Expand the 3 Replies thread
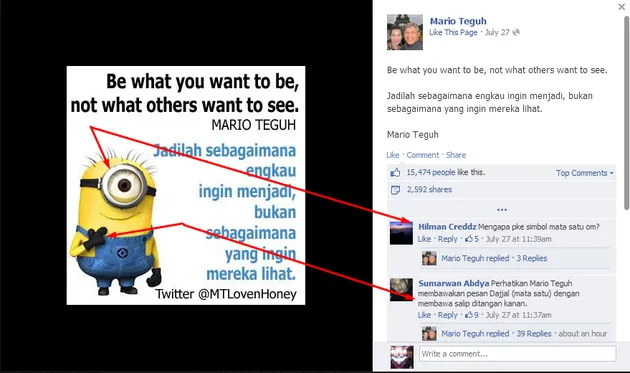This screenshot has width=630, height=373. pos(532,258)
